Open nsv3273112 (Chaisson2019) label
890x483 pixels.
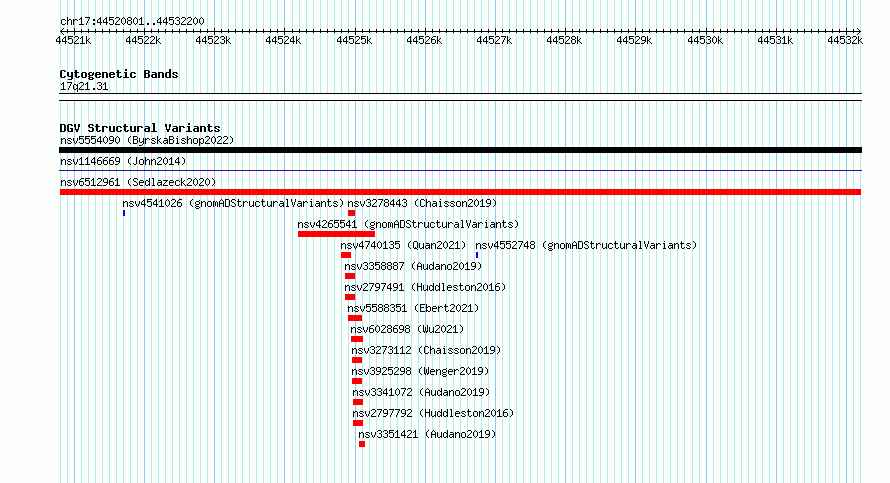(426, 350)
